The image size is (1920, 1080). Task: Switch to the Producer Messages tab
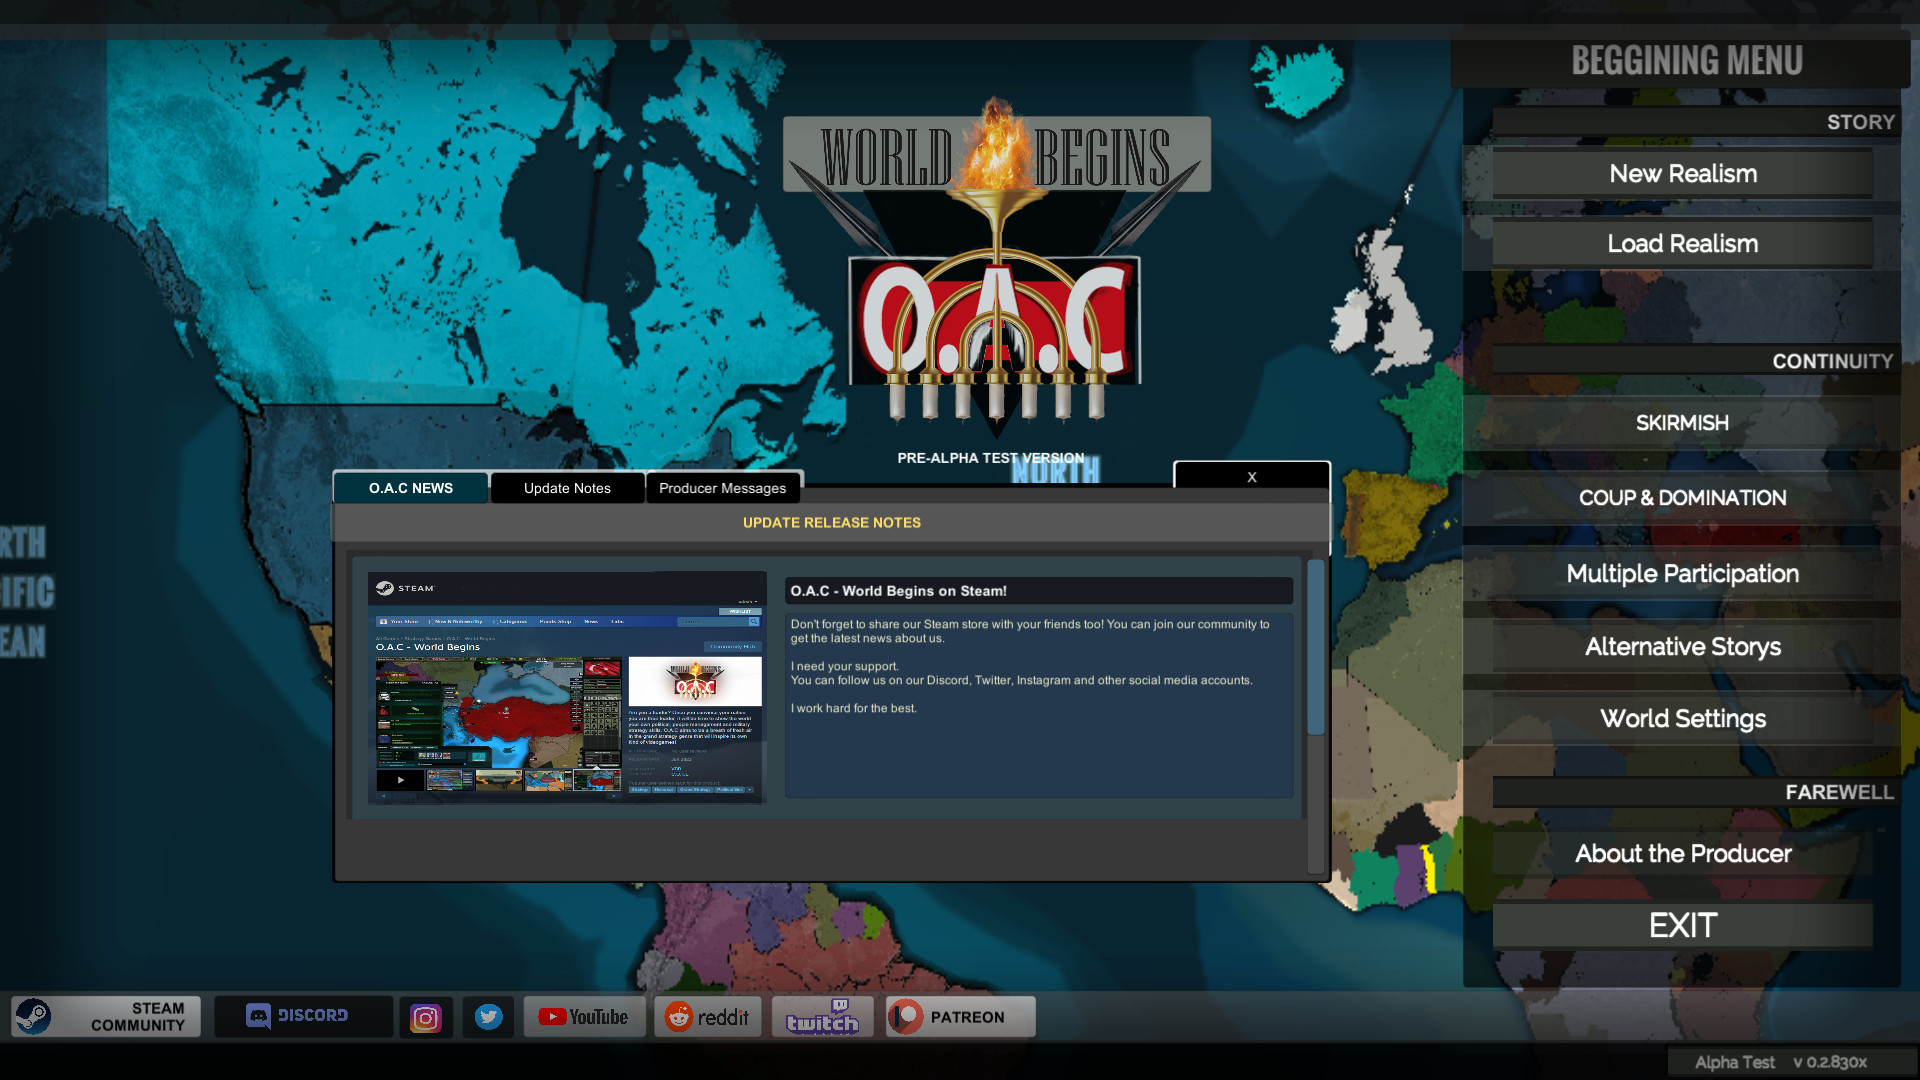point(723,488)
